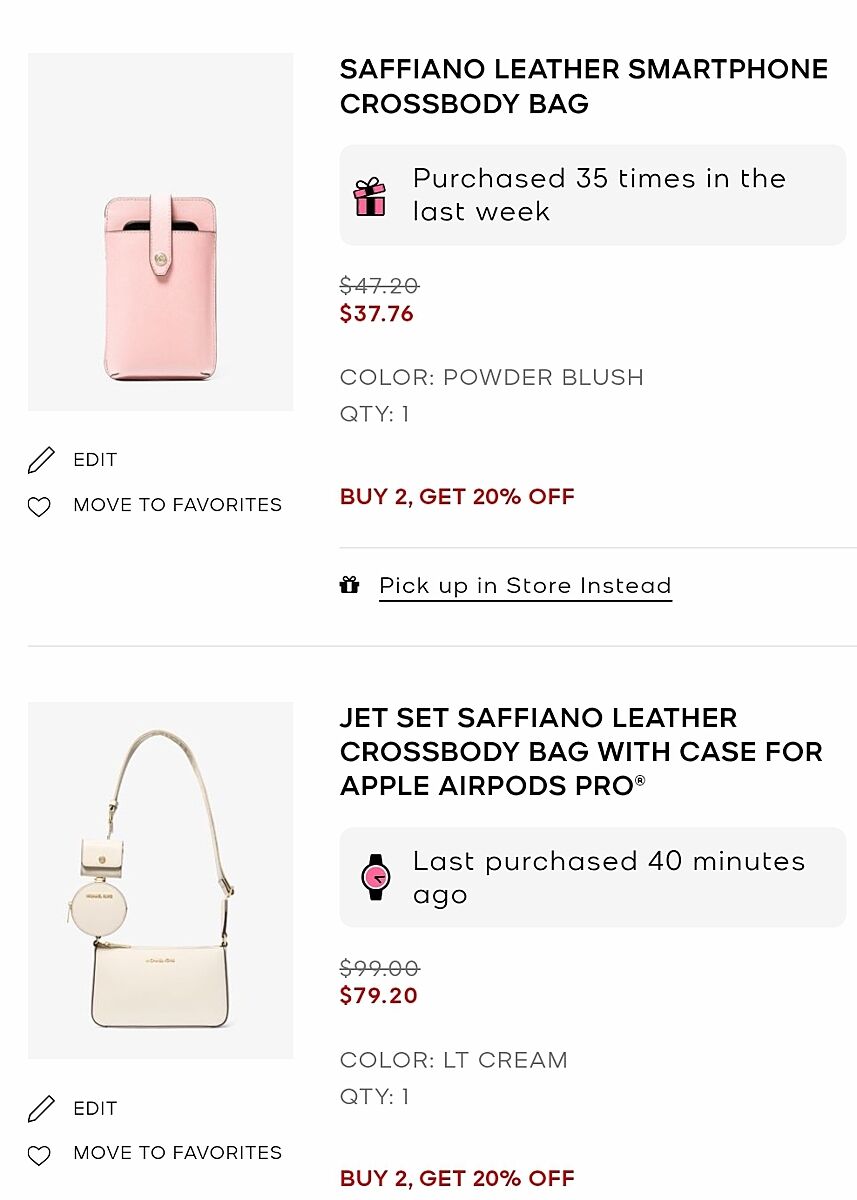This screenshot has height=1200, width=857.
Task: Click the heart icon for the cream Jet Set bag
Action: tap(39, 1155)
